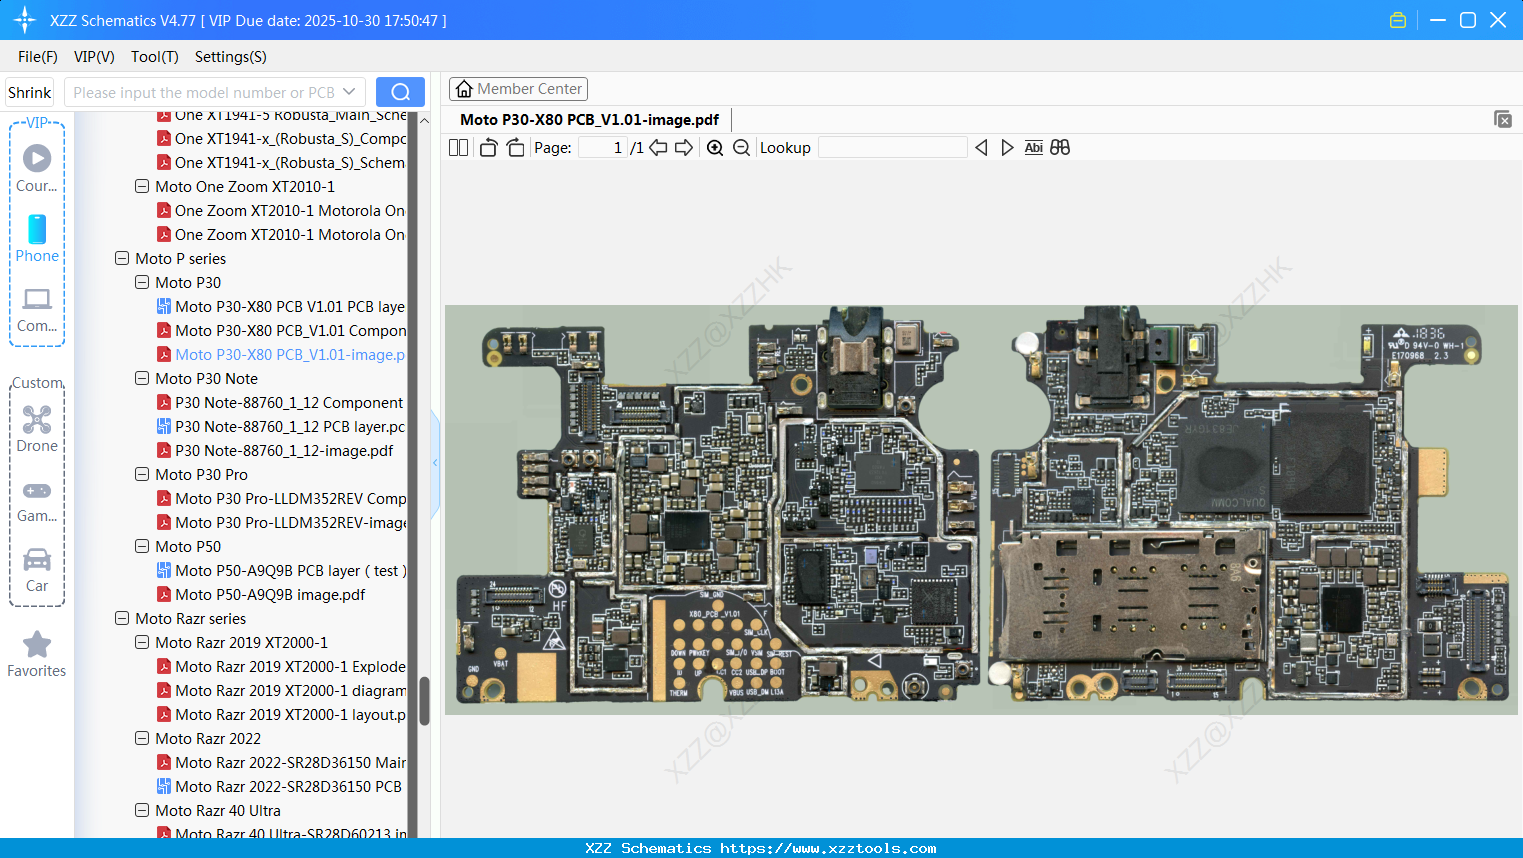Go to next page arrow
The width and height of the screenshot is (1523, 858).
coord(684,148)
